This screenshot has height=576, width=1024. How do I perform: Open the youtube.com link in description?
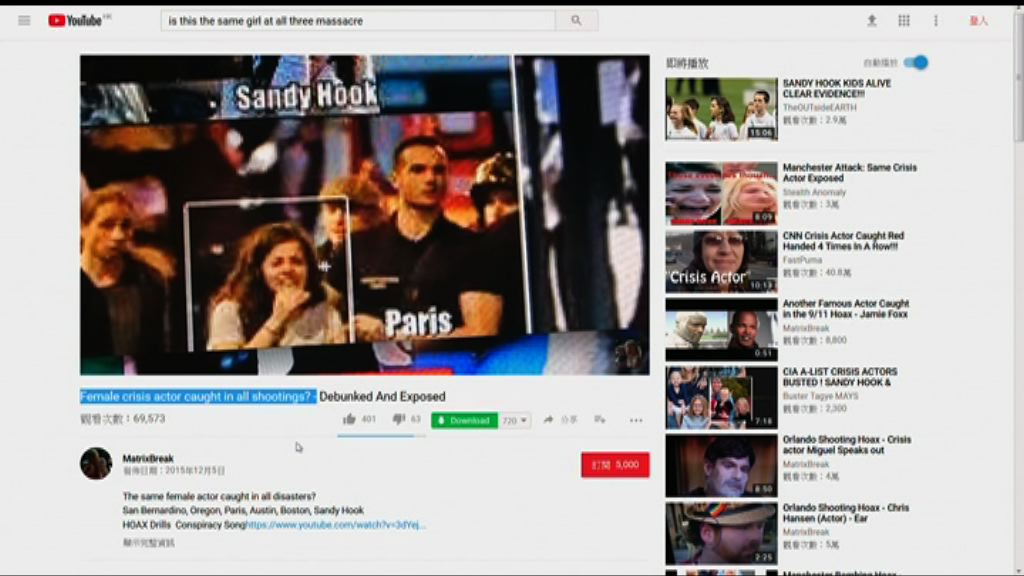coord(336,524)
